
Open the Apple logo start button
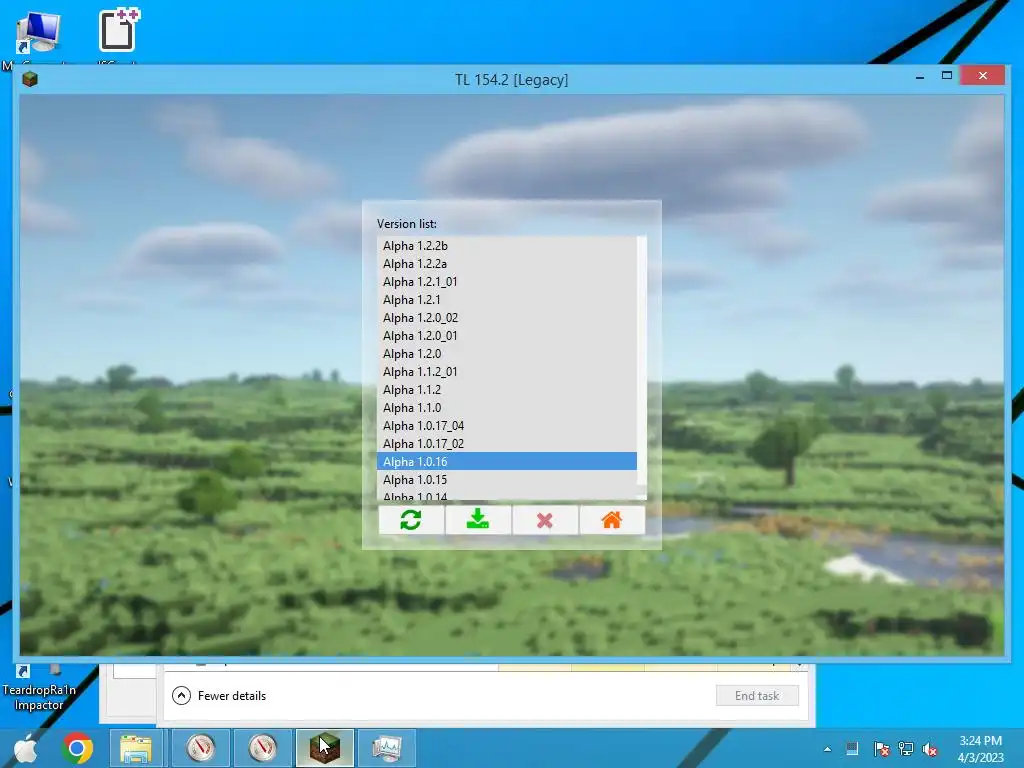[x=26, y=748]
